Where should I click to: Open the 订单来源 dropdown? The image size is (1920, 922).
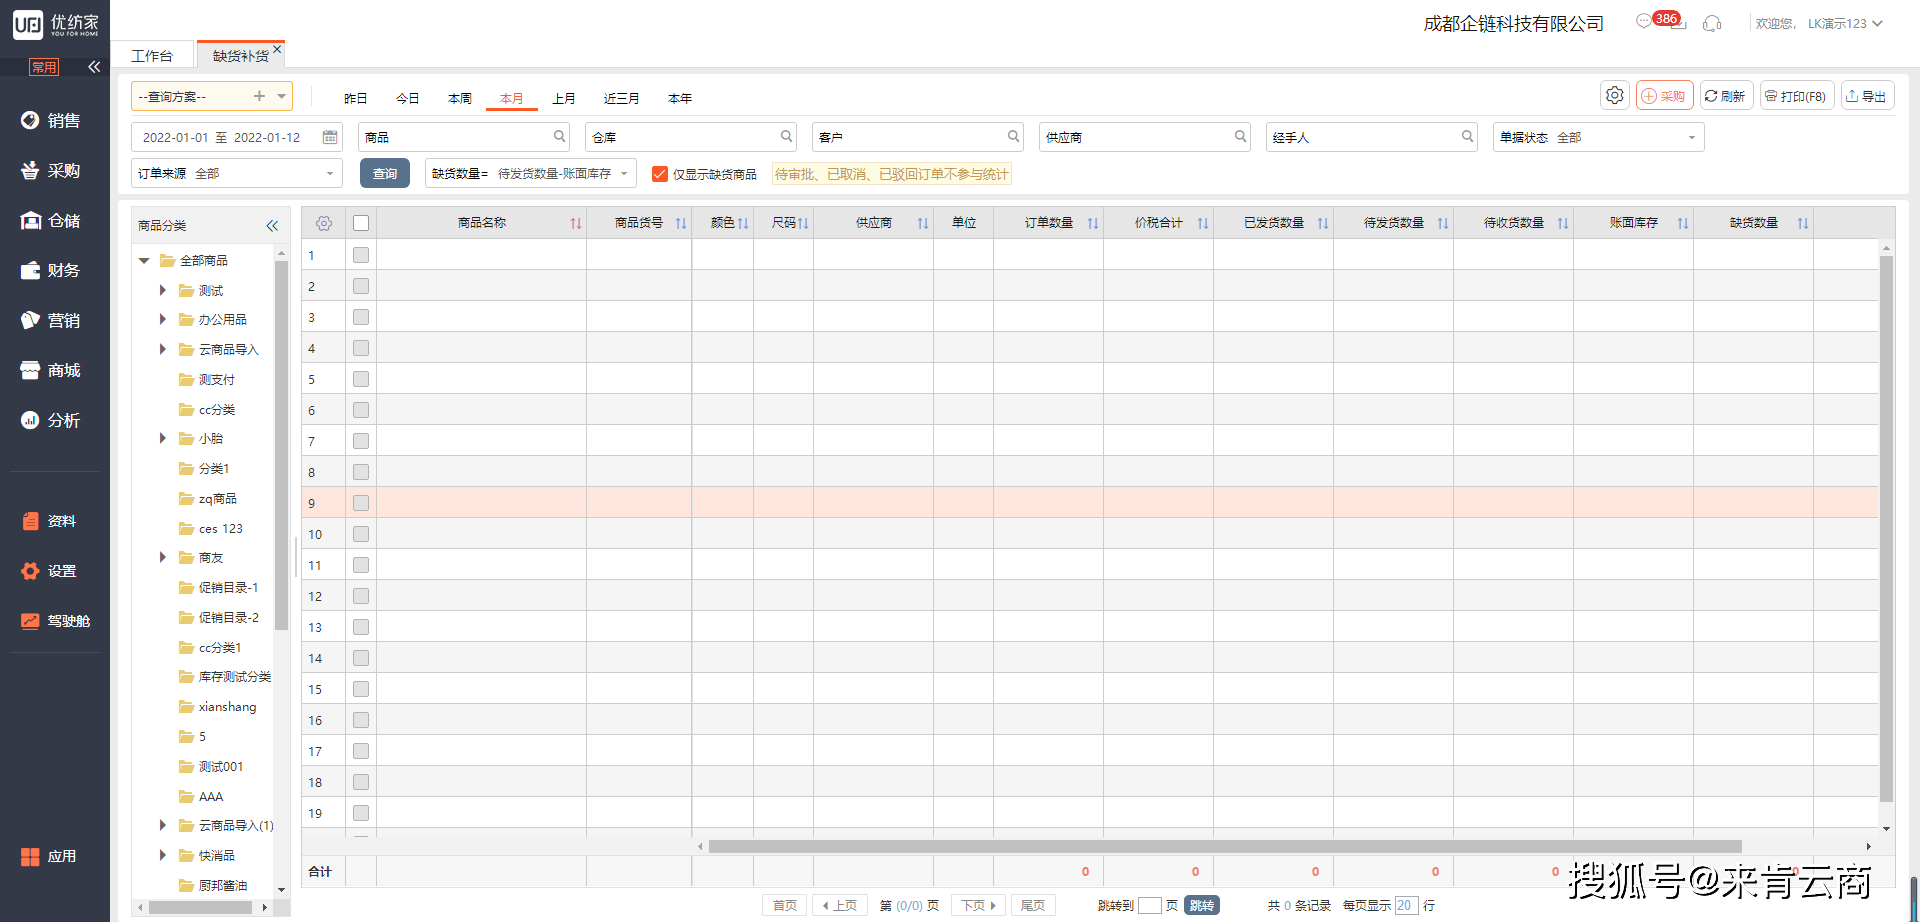point(237,173)
